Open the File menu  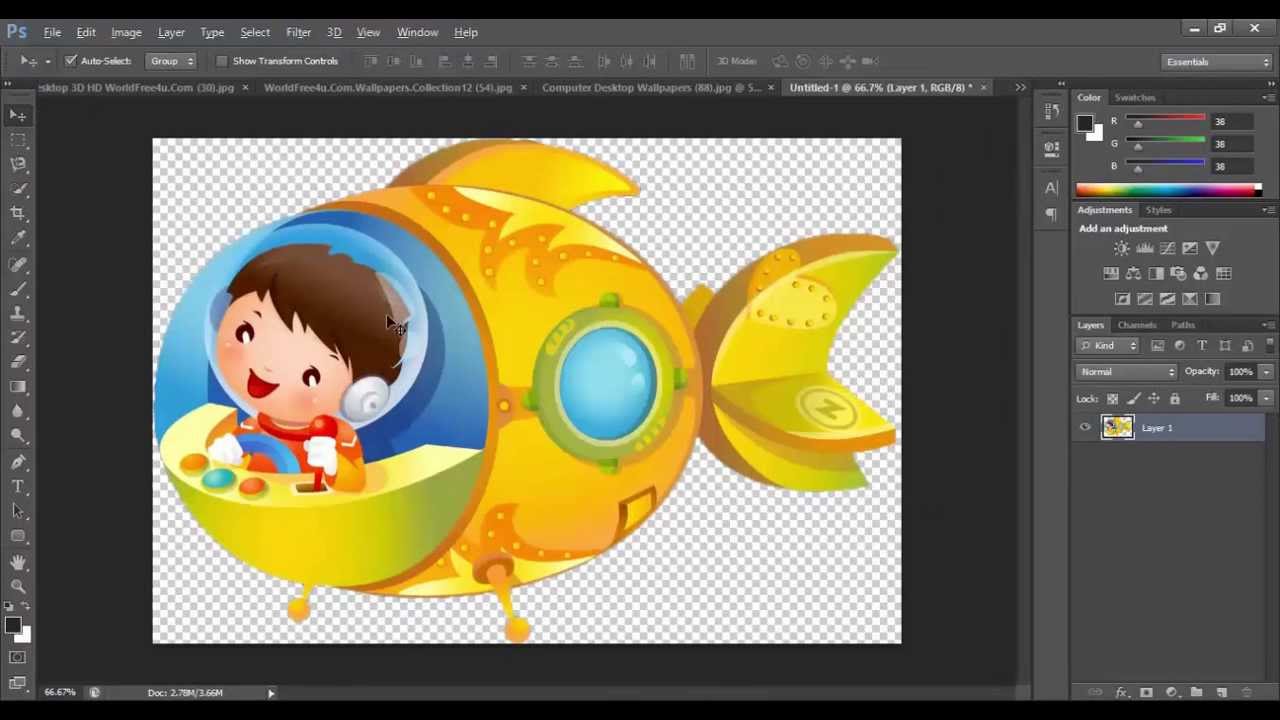click(52, 32)
